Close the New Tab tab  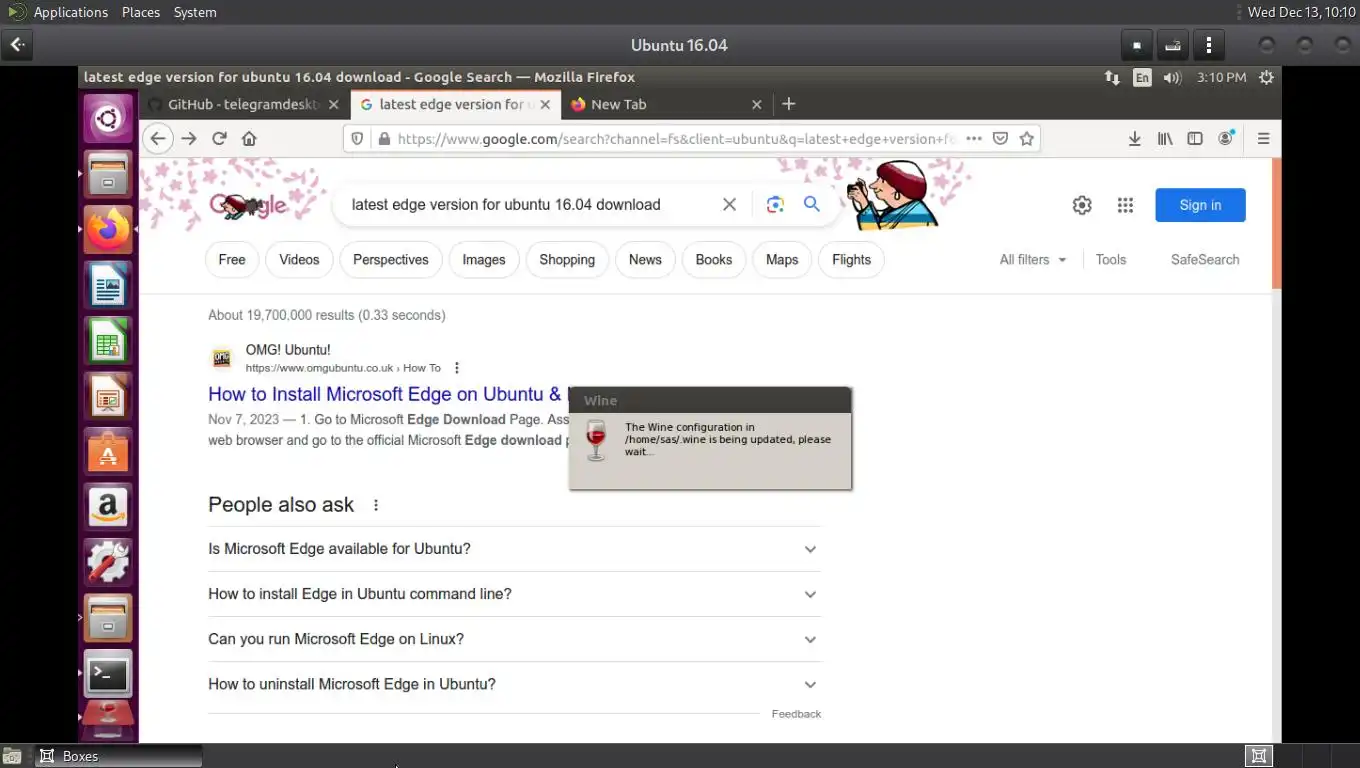point(756,104)
